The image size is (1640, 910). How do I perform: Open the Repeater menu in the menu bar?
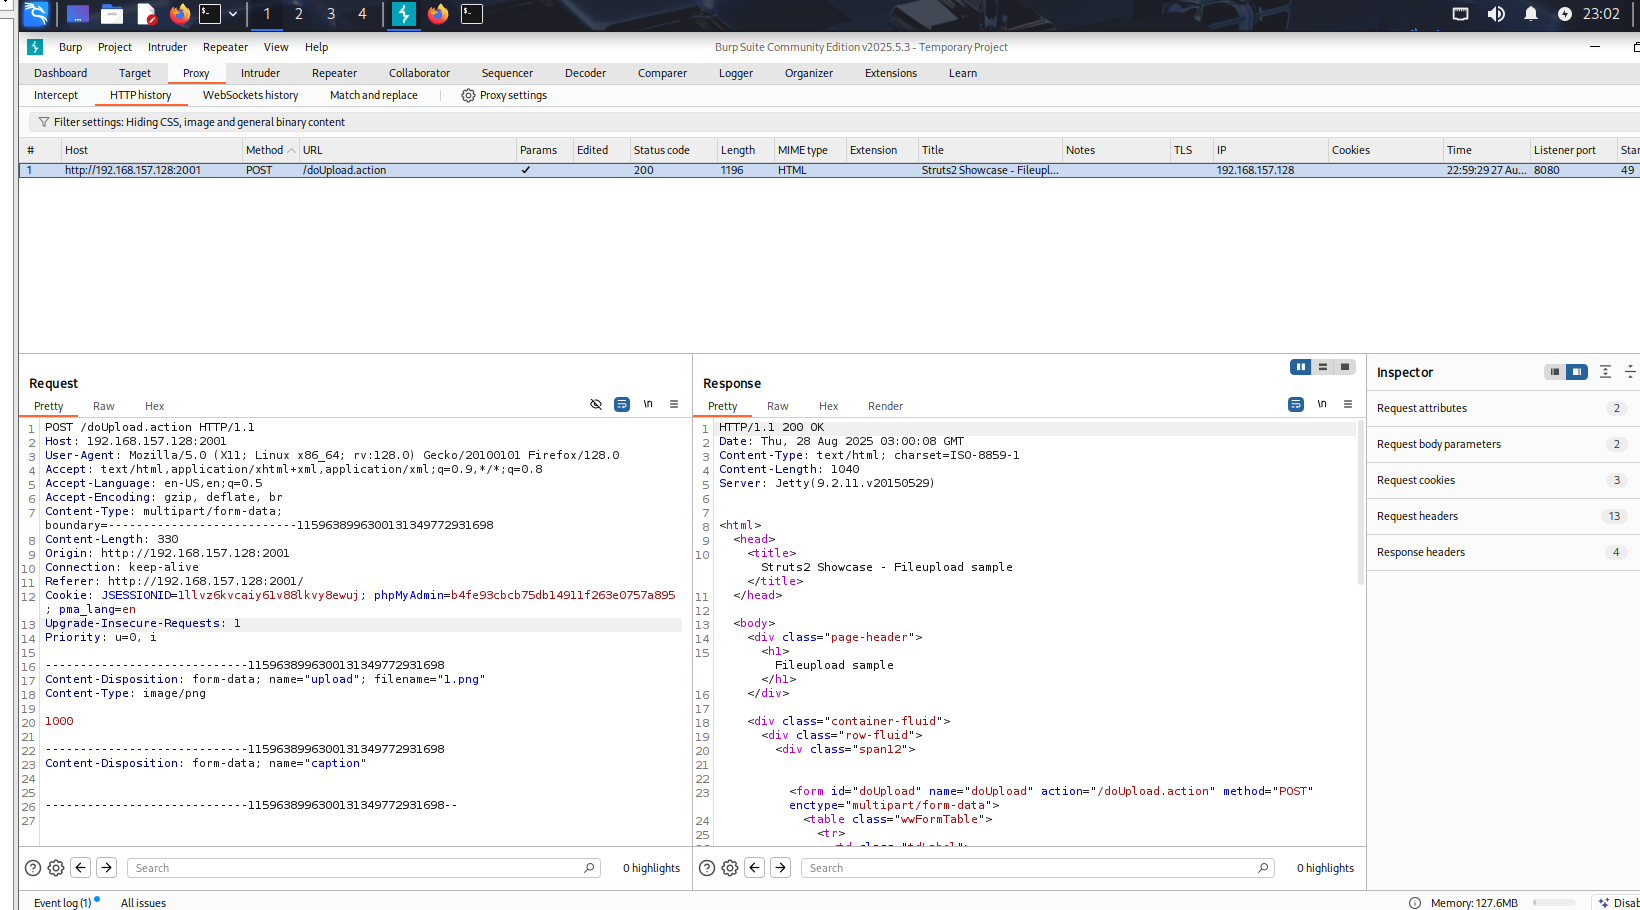tap(225, 47)
